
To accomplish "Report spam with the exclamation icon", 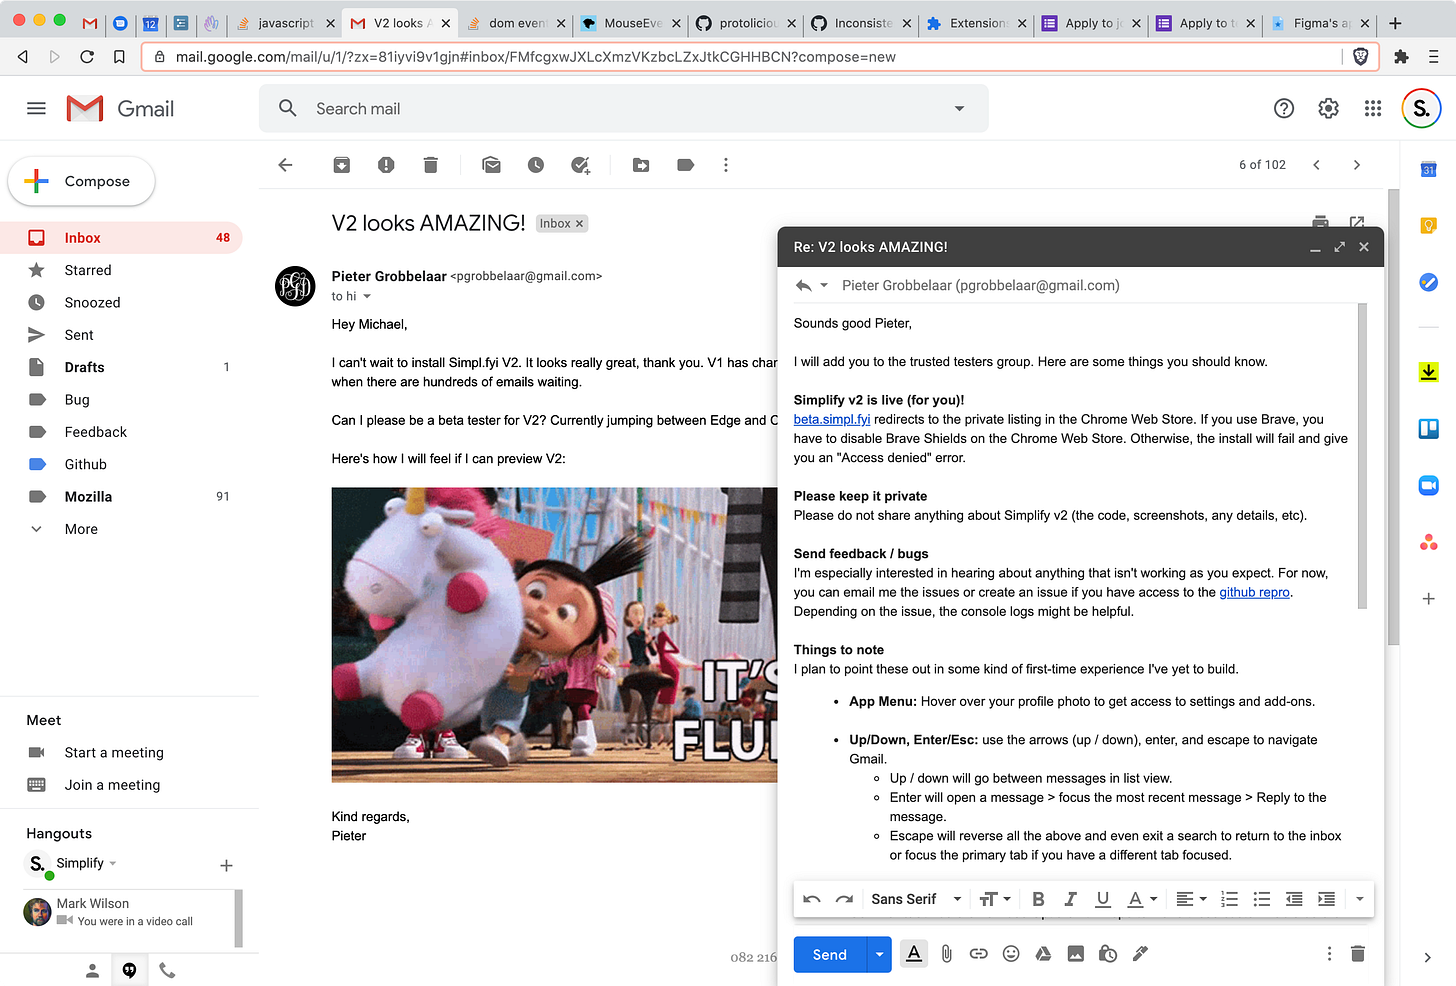I will [x=386, y=165].
